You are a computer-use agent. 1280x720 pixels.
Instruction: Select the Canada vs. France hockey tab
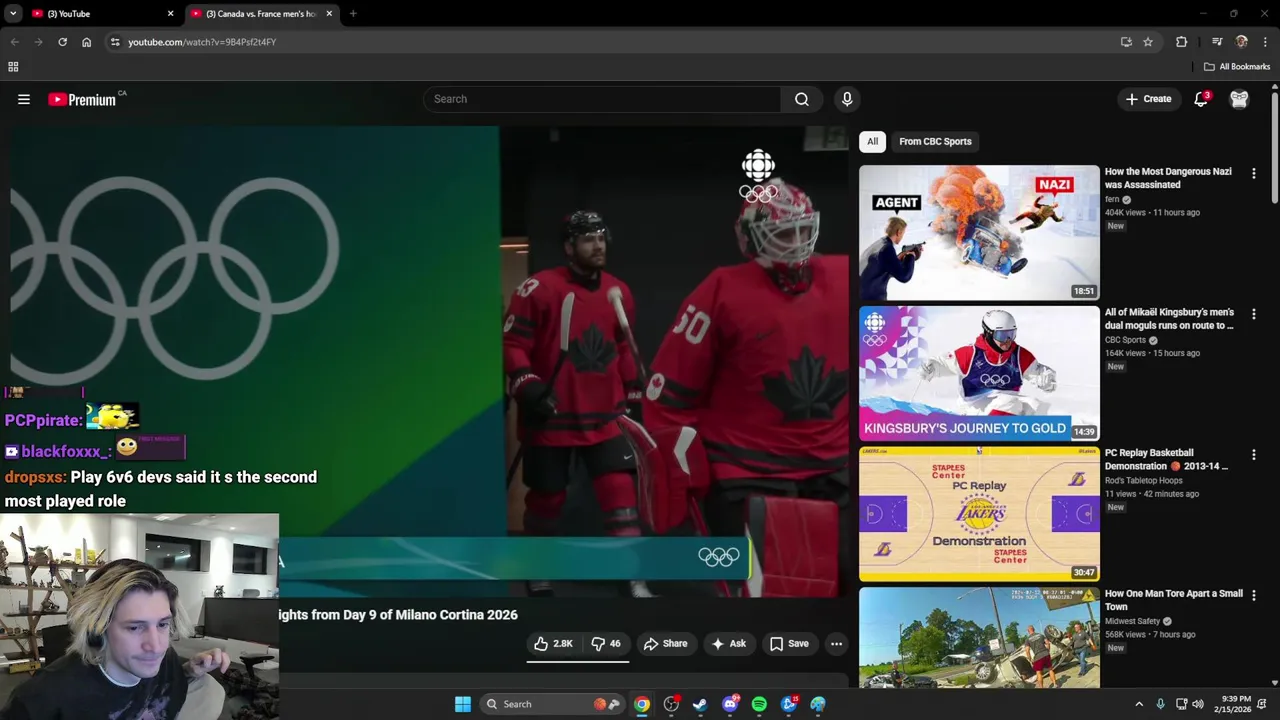(262, 14)
